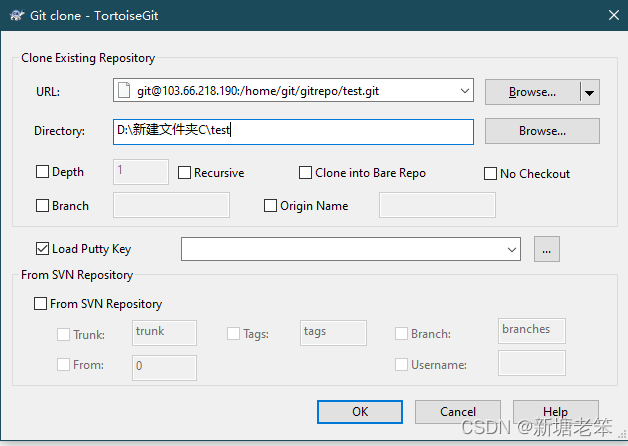Click the ... browse button for Putty key
The width and height of the screenshot is (628, 446).
point(547,249)
